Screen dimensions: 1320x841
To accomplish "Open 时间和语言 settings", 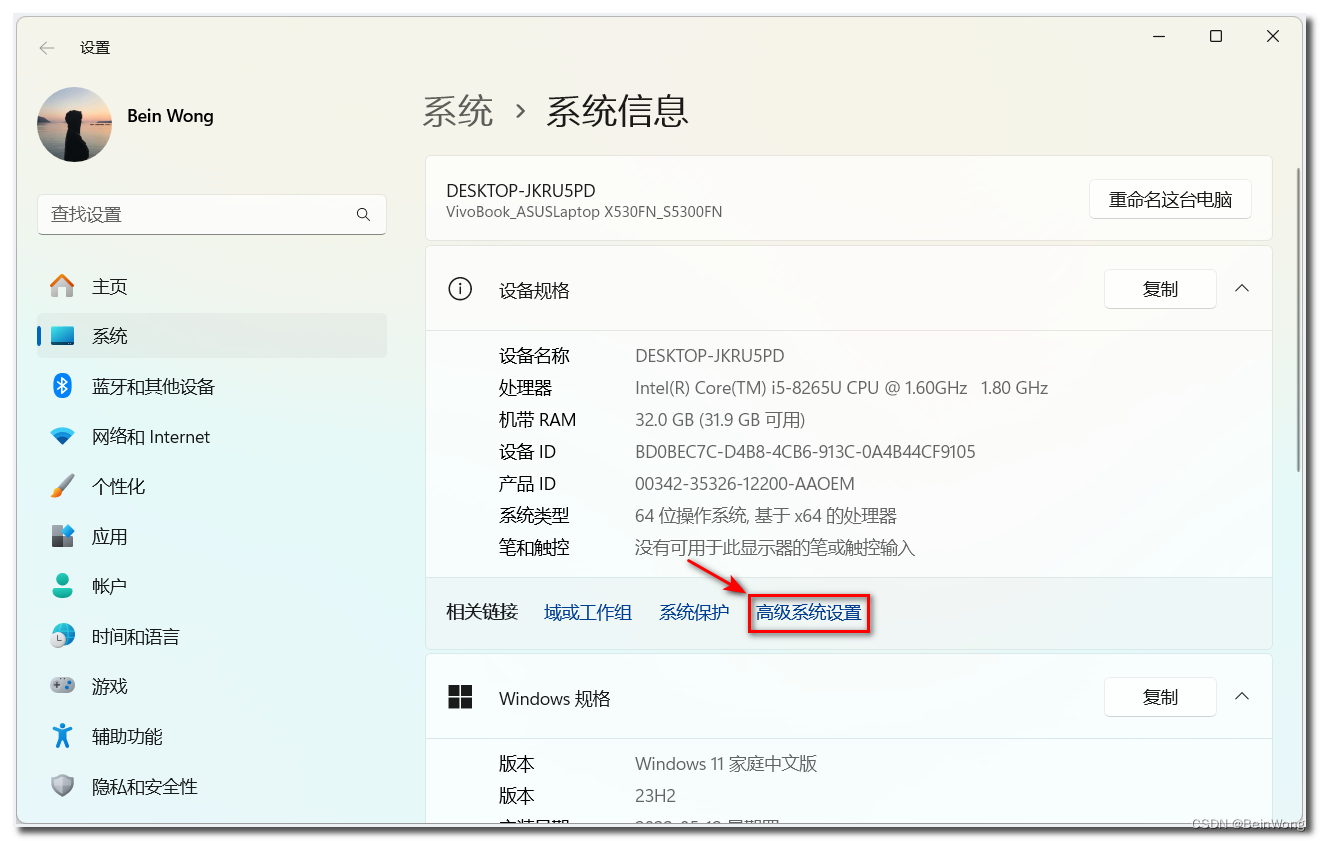I will click(212, 636).
